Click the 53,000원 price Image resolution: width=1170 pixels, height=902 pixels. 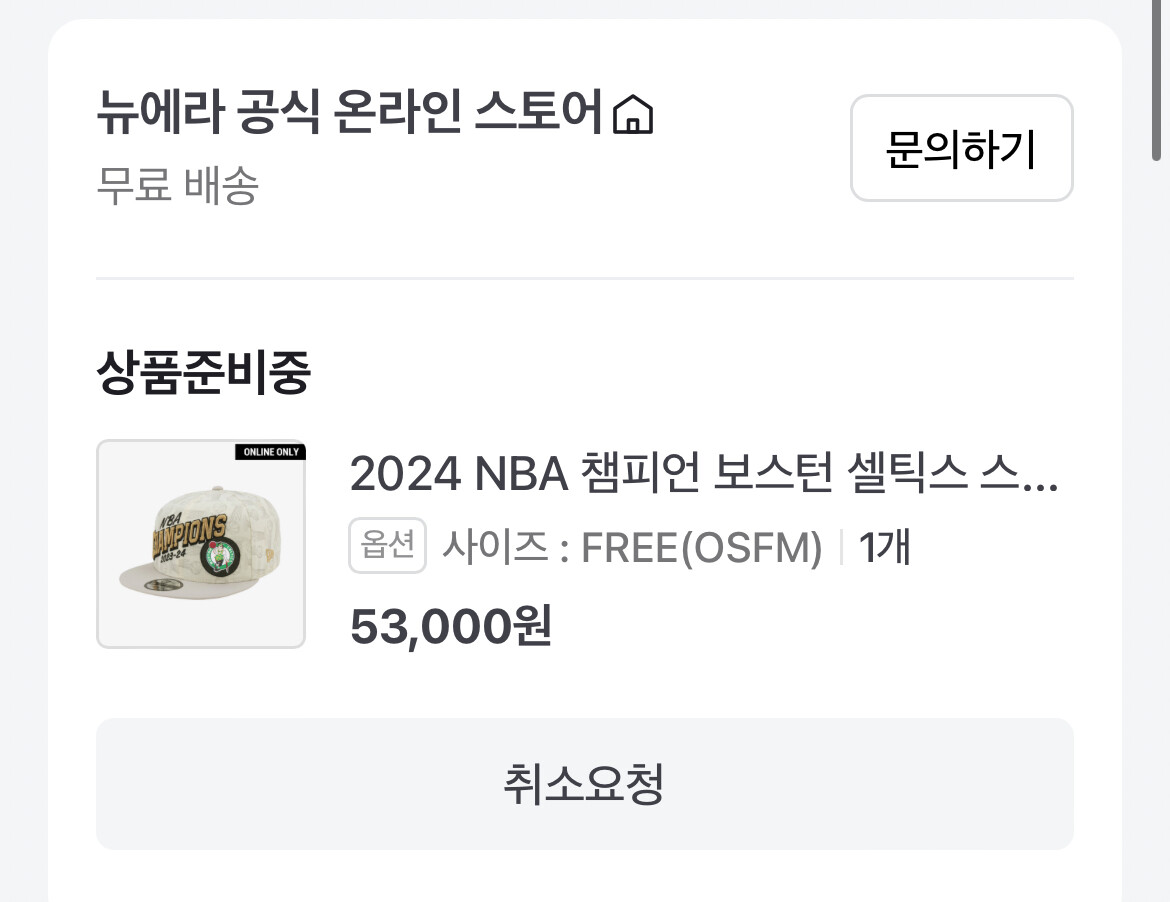coord(450,627)
